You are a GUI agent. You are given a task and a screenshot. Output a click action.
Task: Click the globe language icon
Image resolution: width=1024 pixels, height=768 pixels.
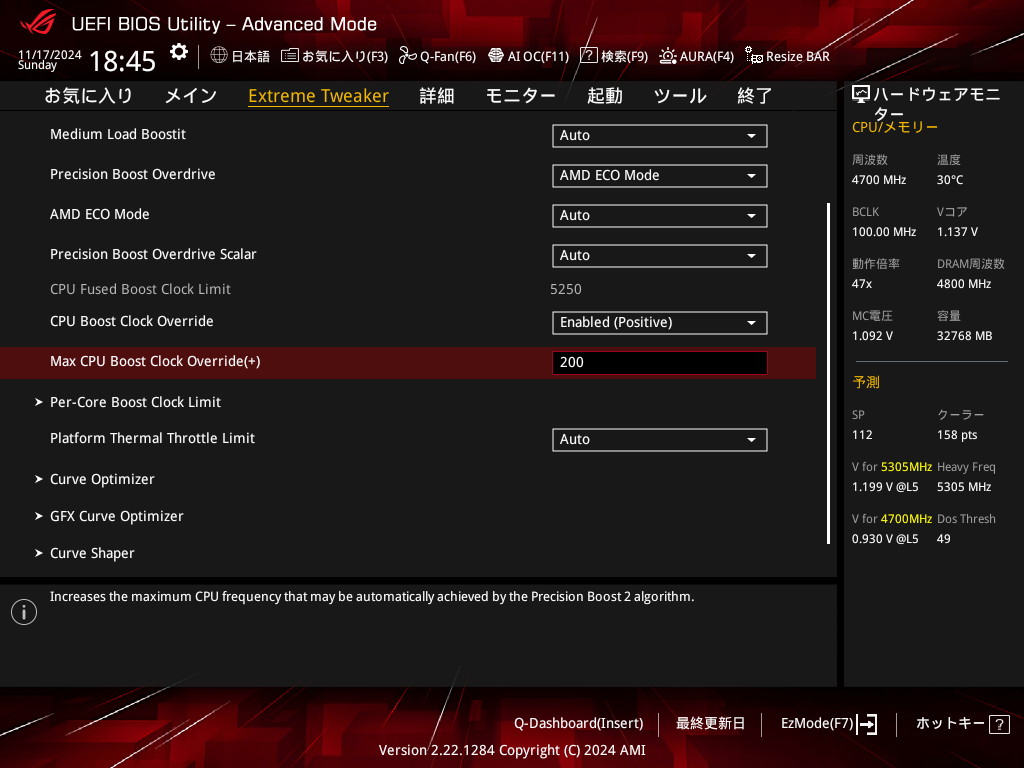coord(219,56)
